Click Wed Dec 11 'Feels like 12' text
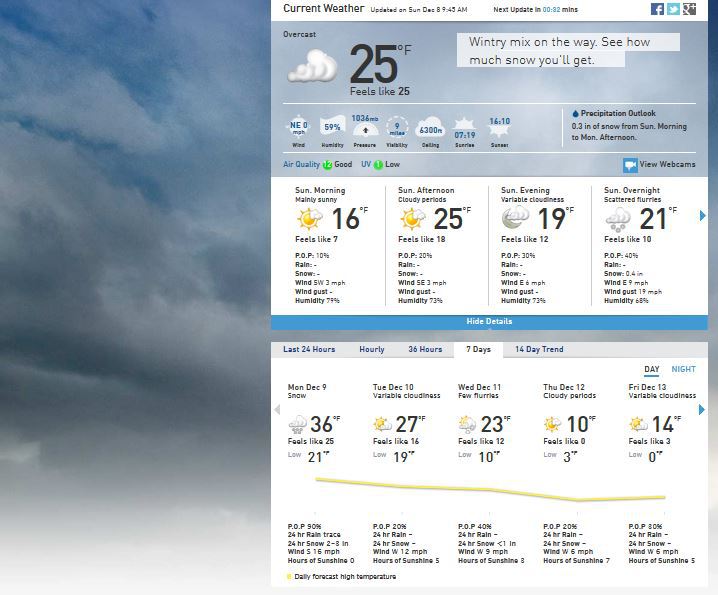This screenshot has width=718, height=595. click(481, 442)
